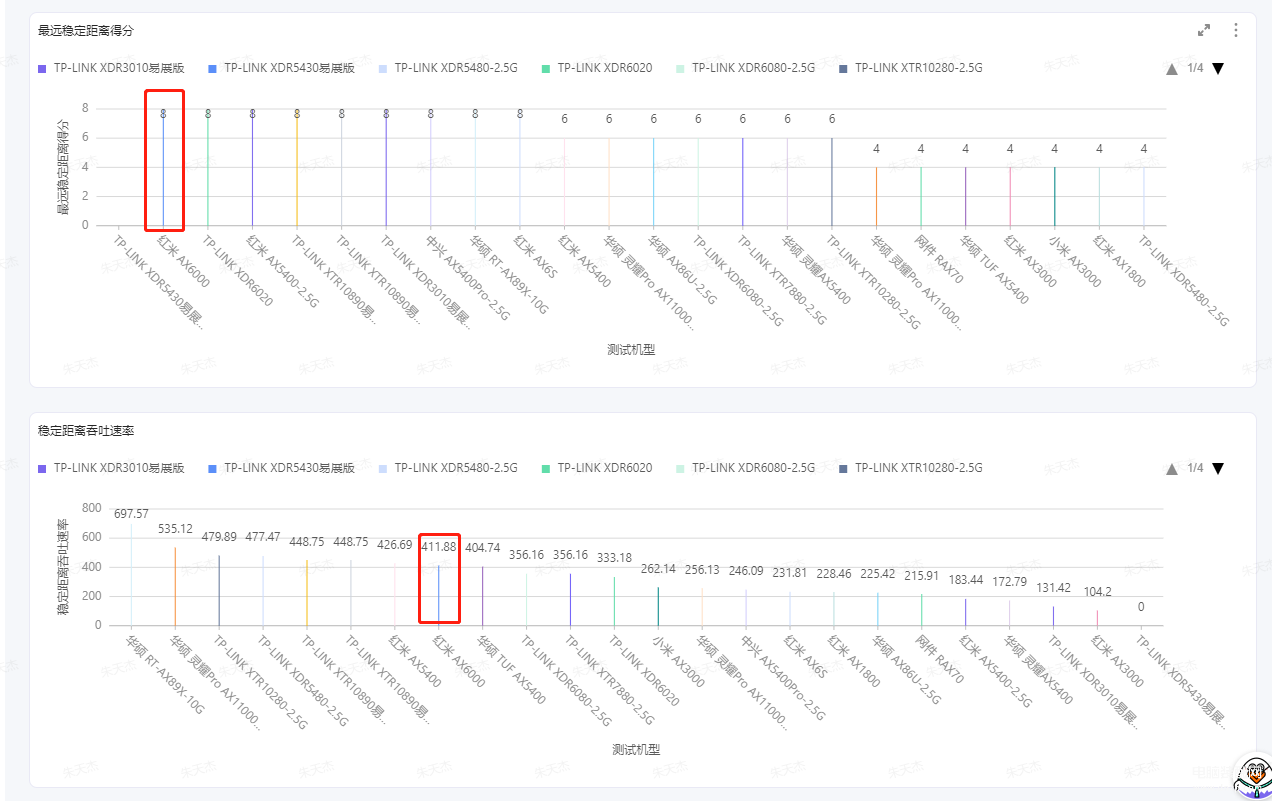The height and width of the screenshot is (801, 1272).
Task: Select the 华硕 RT-AX89X-10G bar in 稳定距离吞吐速率 chart
Action: pyautogui.click(x=131, y=575)
